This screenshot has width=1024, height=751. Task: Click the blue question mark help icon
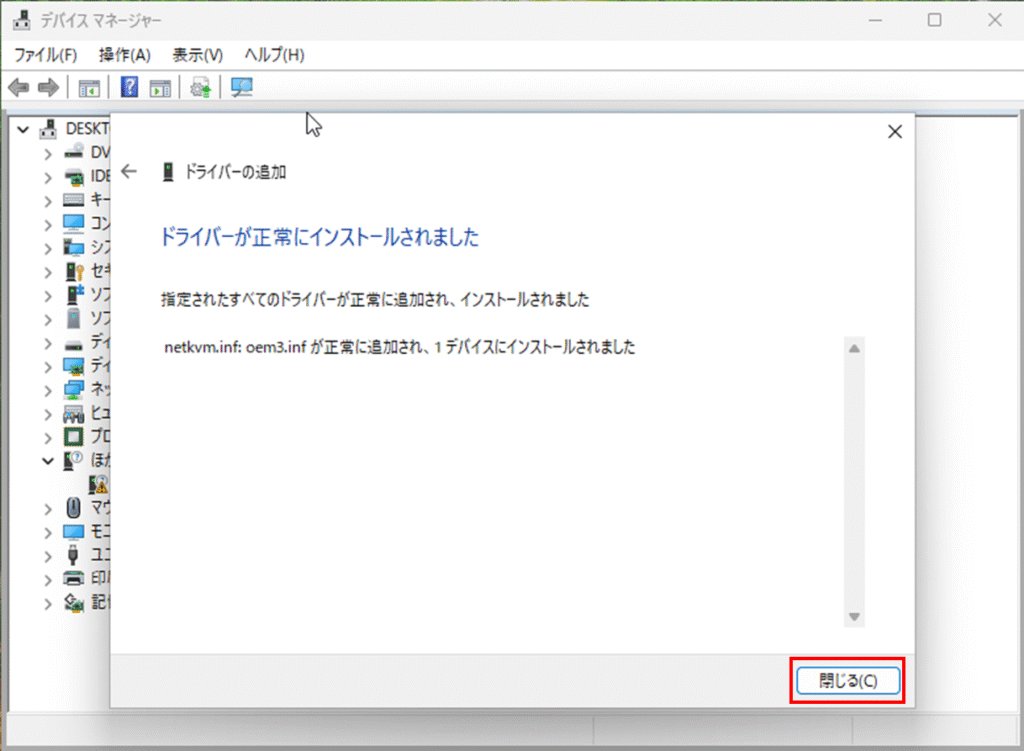coord(129,88)
